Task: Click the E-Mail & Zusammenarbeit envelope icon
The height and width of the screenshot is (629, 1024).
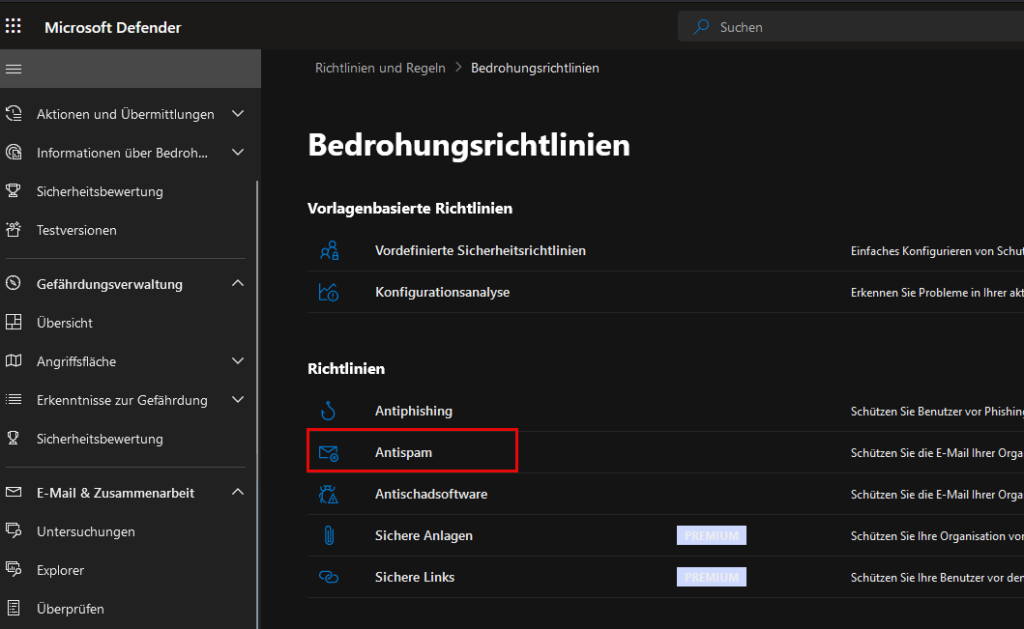Action: [13, 492]
